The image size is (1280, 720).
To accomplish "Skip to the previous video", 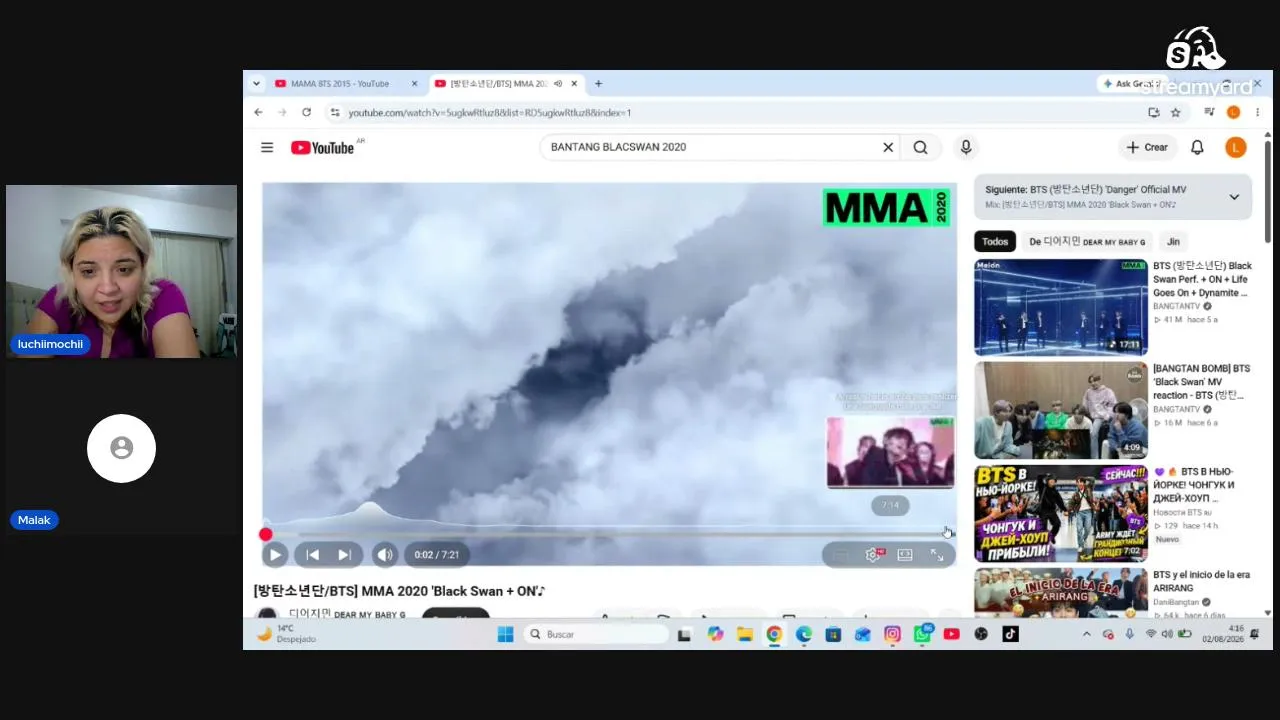I will pos(313,554).
